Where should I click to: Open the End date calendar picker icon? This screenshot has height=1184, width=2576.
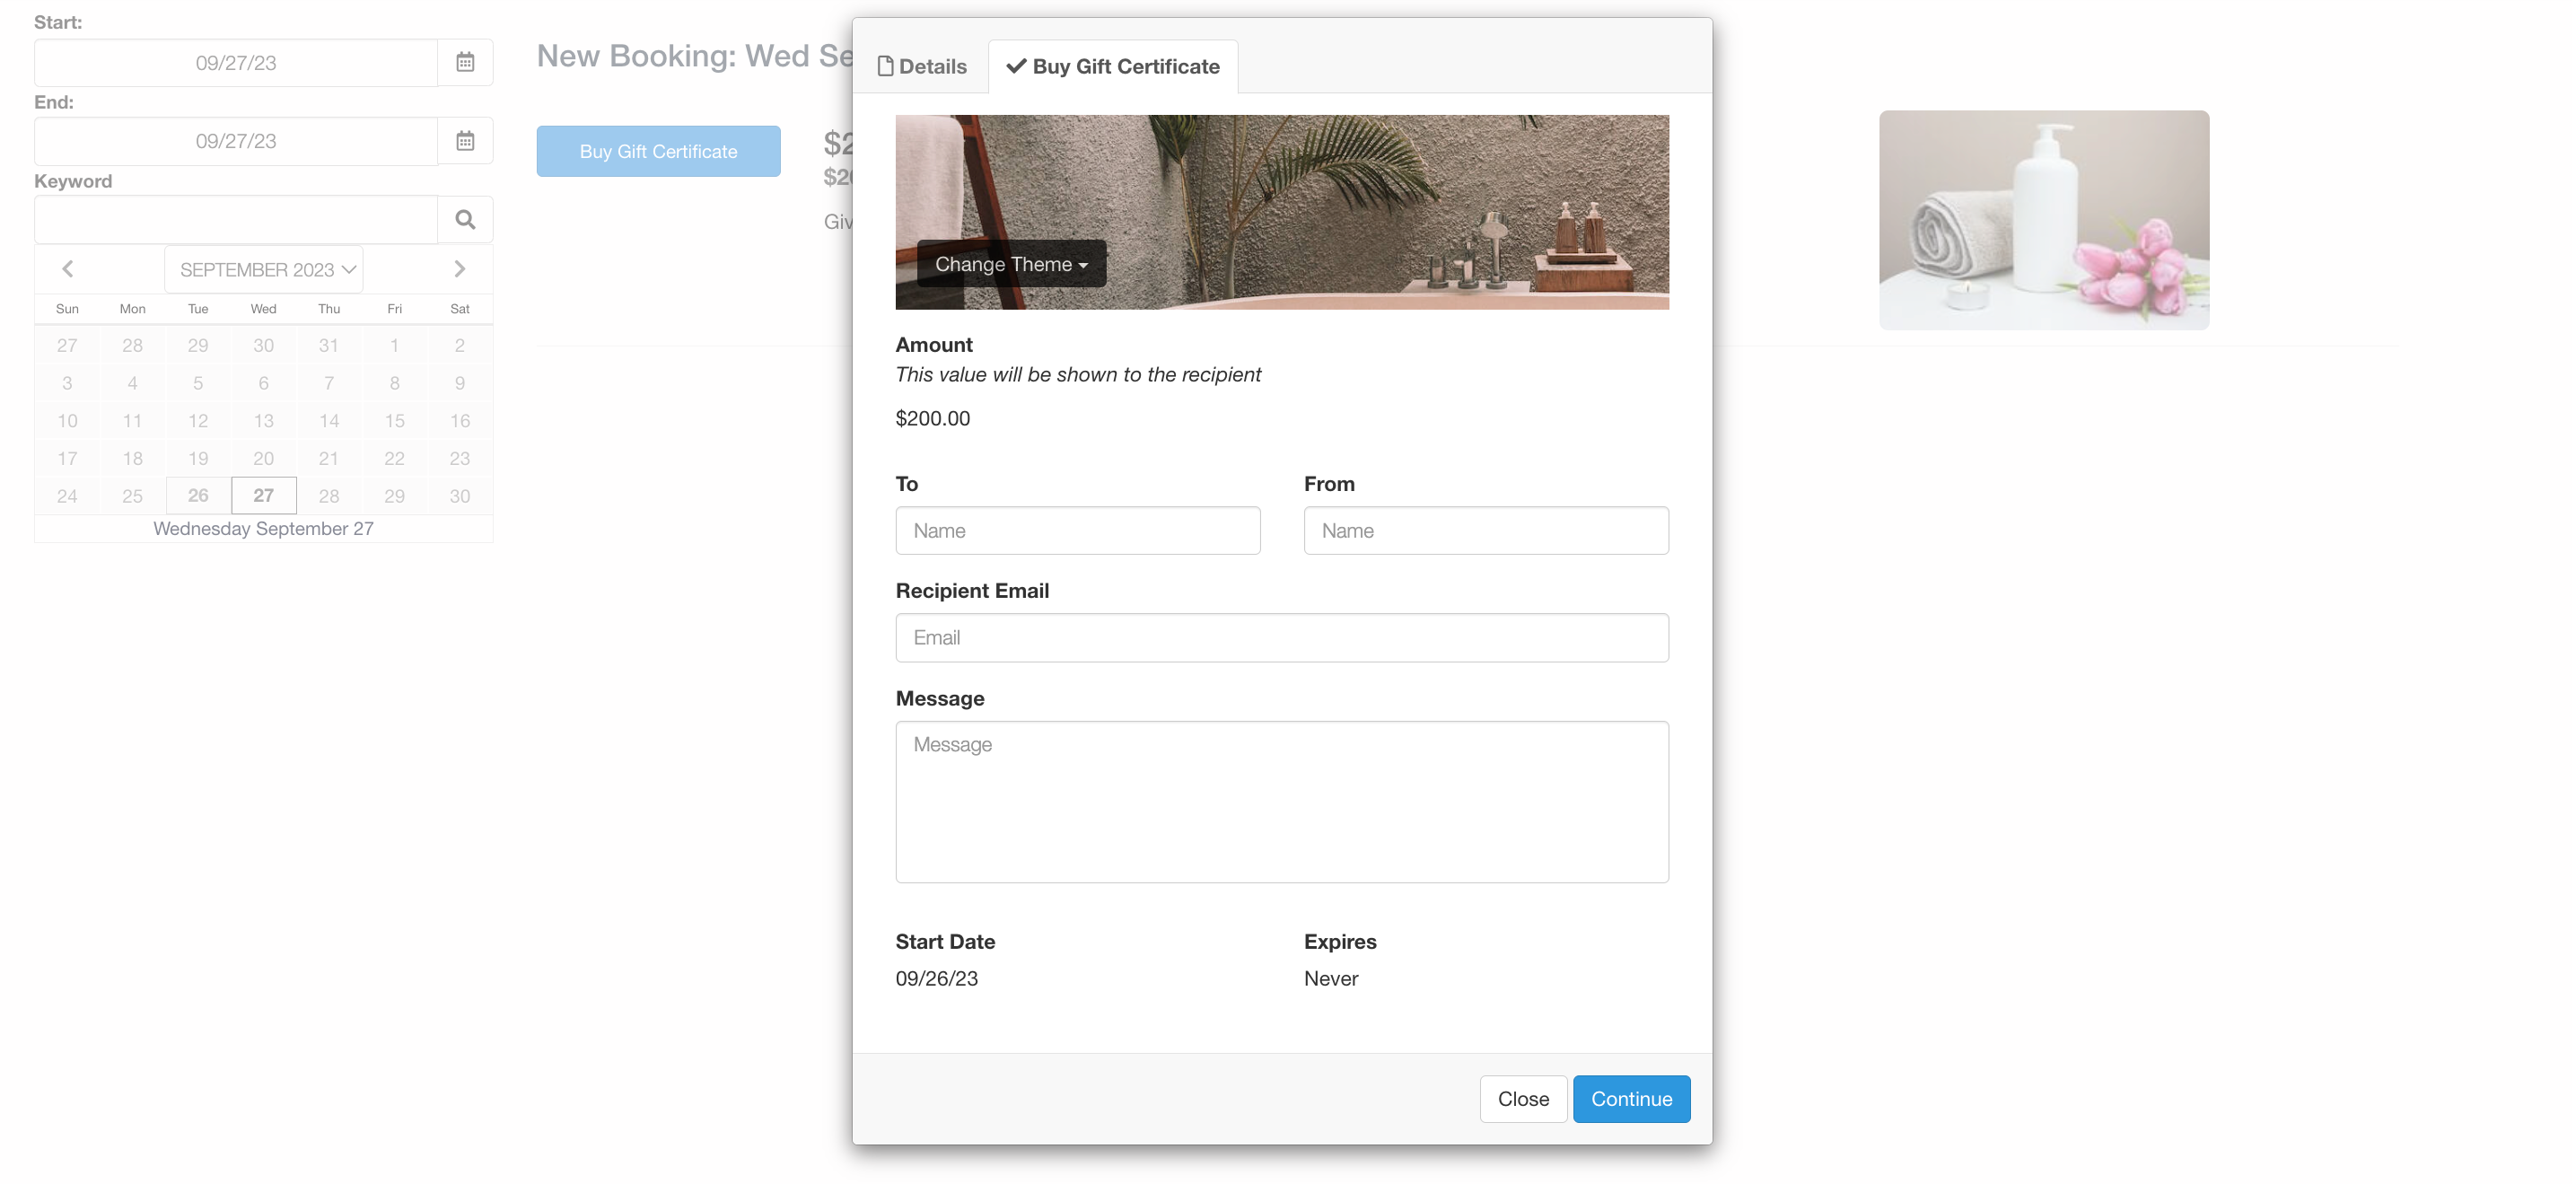[465, 141]
